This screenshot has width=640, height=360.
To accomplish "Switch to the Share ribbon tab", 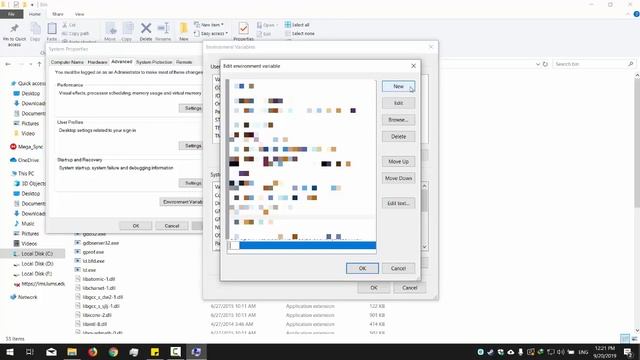I will pos(58,14).
